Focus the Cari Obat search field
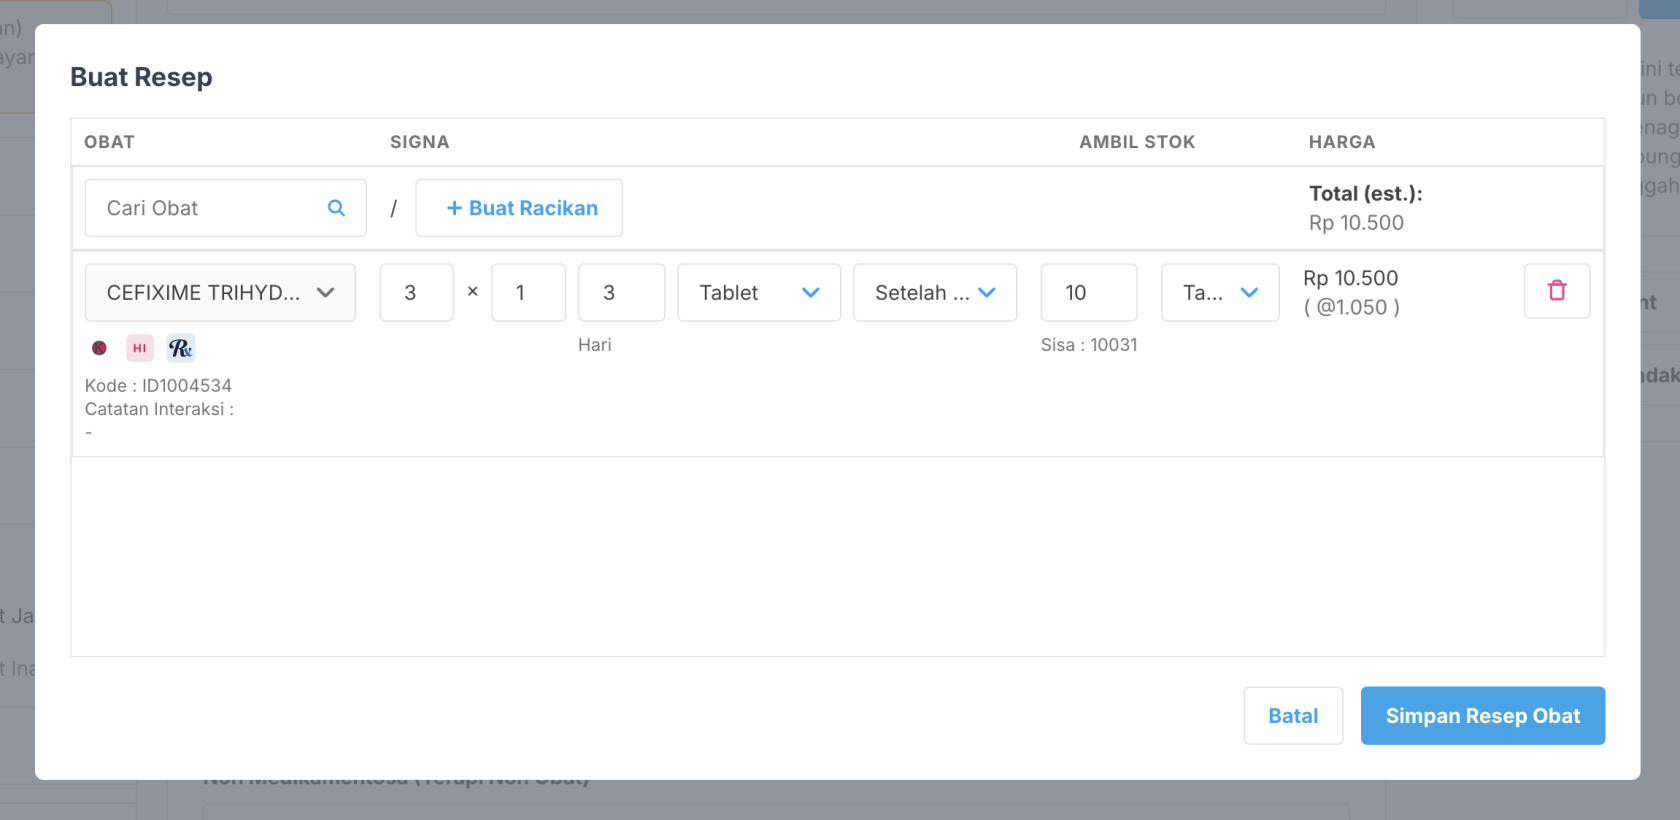This screenshot has width=1680, height=820. tap(210, 208)
